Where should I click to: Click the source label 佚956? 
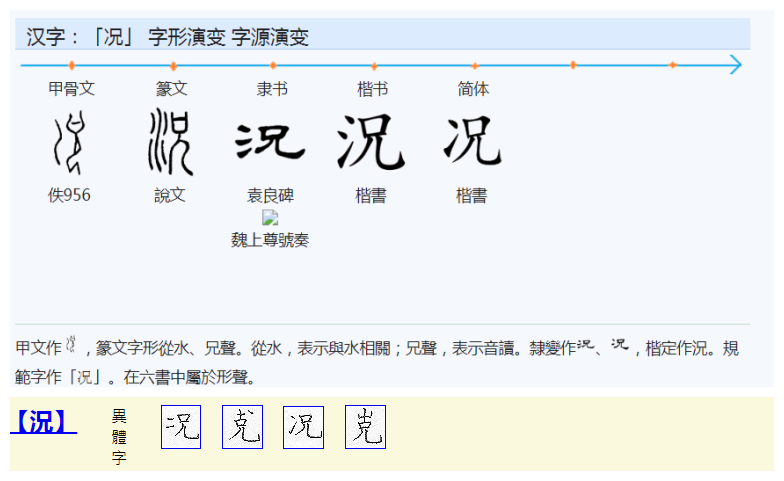pyautogui.click(x=69, y=195)
